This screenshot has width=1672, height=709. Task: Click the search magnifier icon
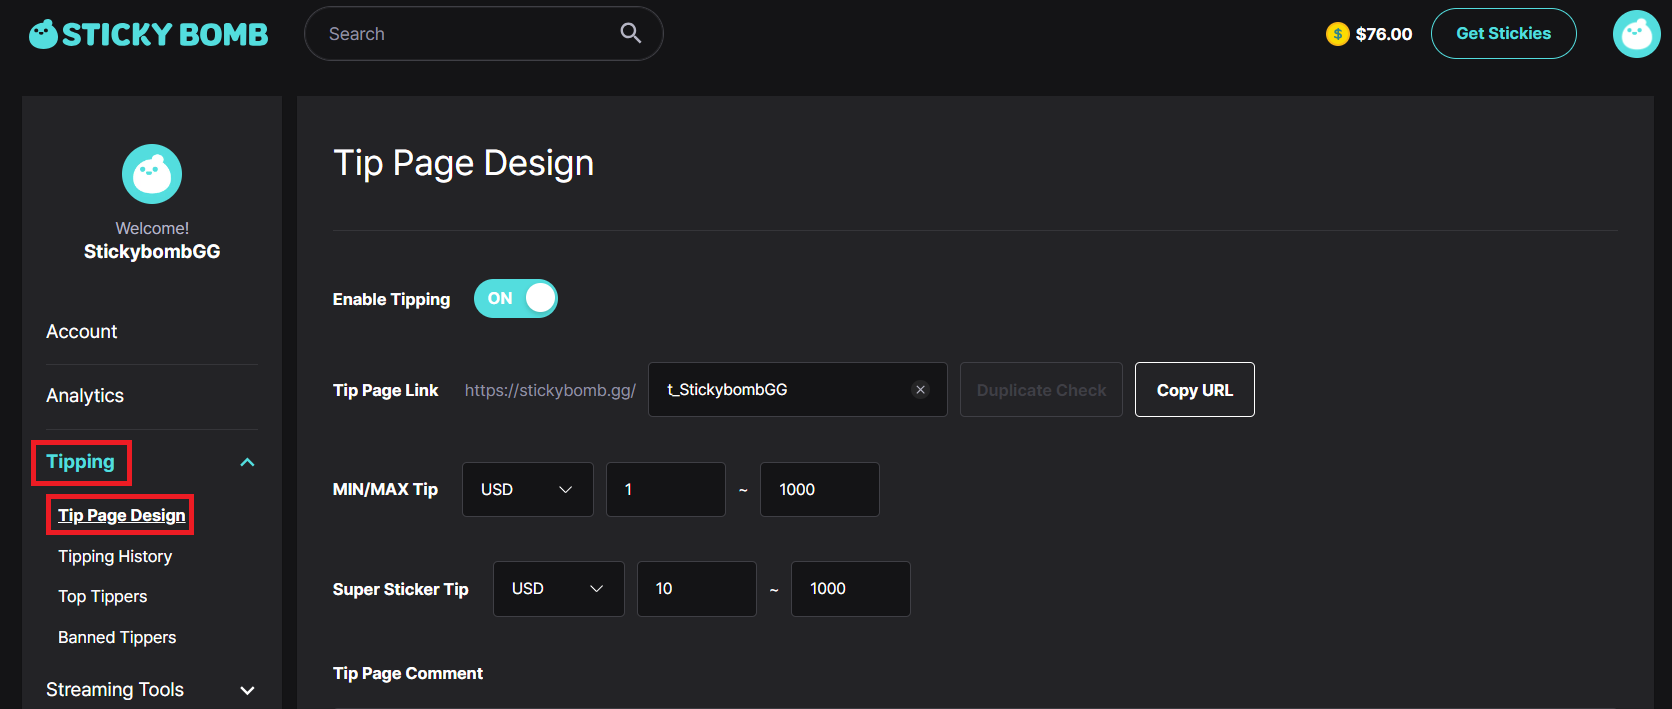tap(631, 33)
